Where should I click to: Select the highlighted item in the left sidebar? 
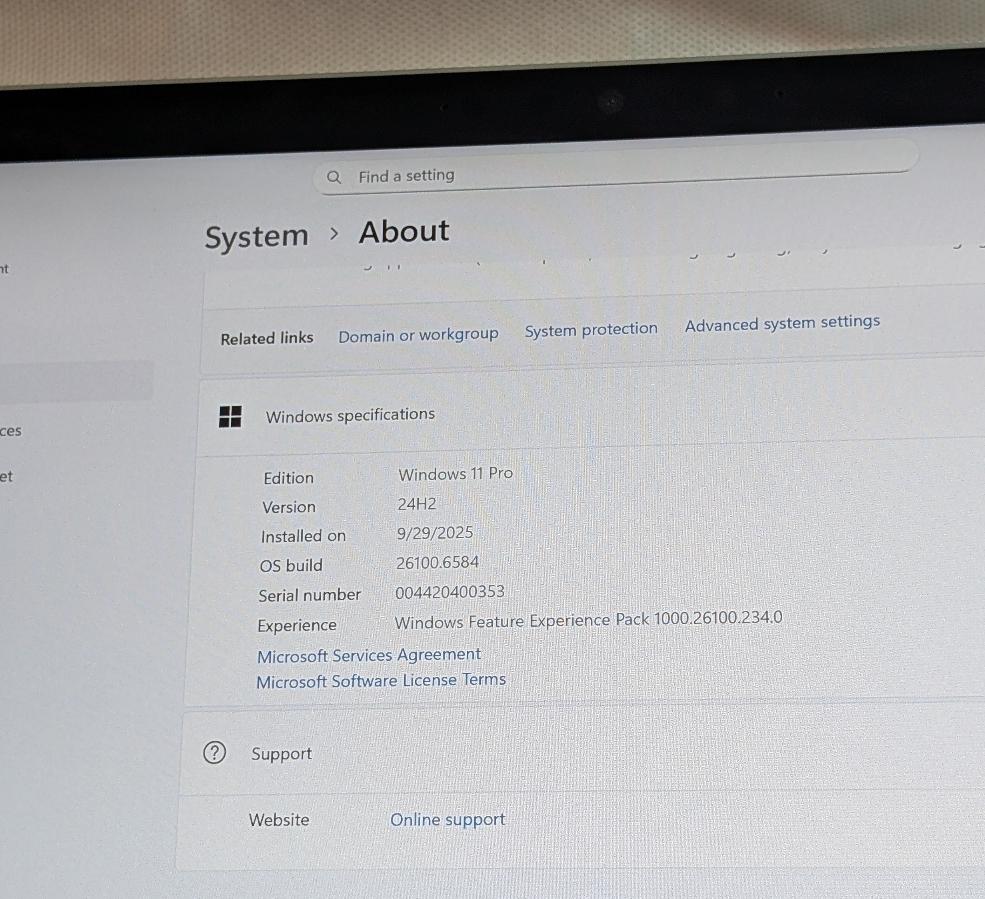[x=75, y=381]
